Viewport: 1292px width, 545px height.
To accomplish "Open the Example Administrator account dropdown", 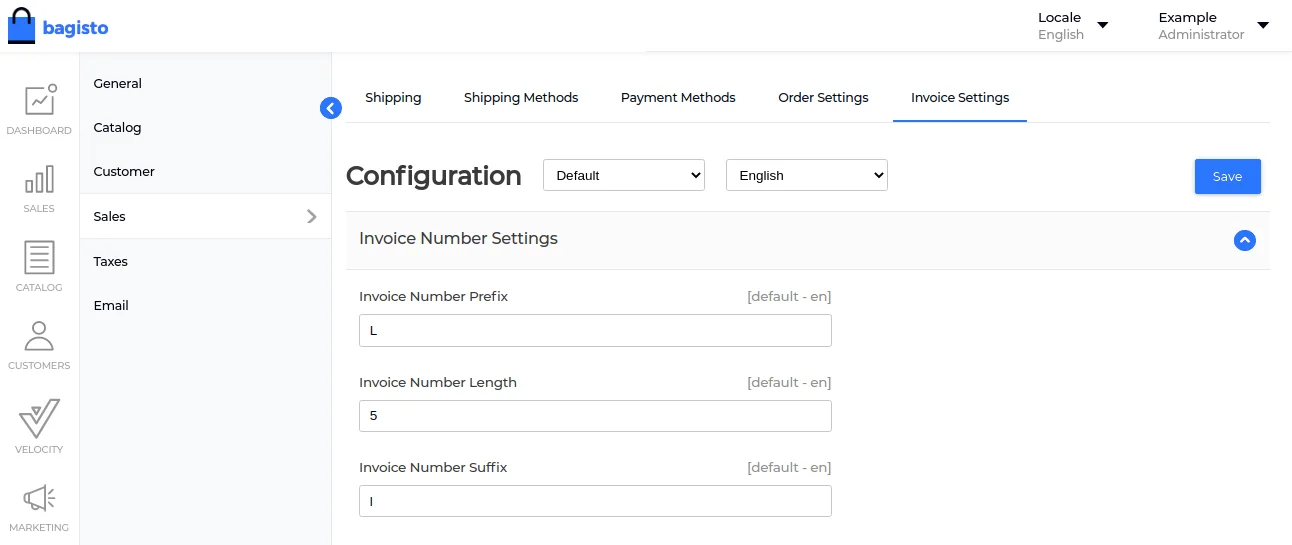I will coord(1213,26).
